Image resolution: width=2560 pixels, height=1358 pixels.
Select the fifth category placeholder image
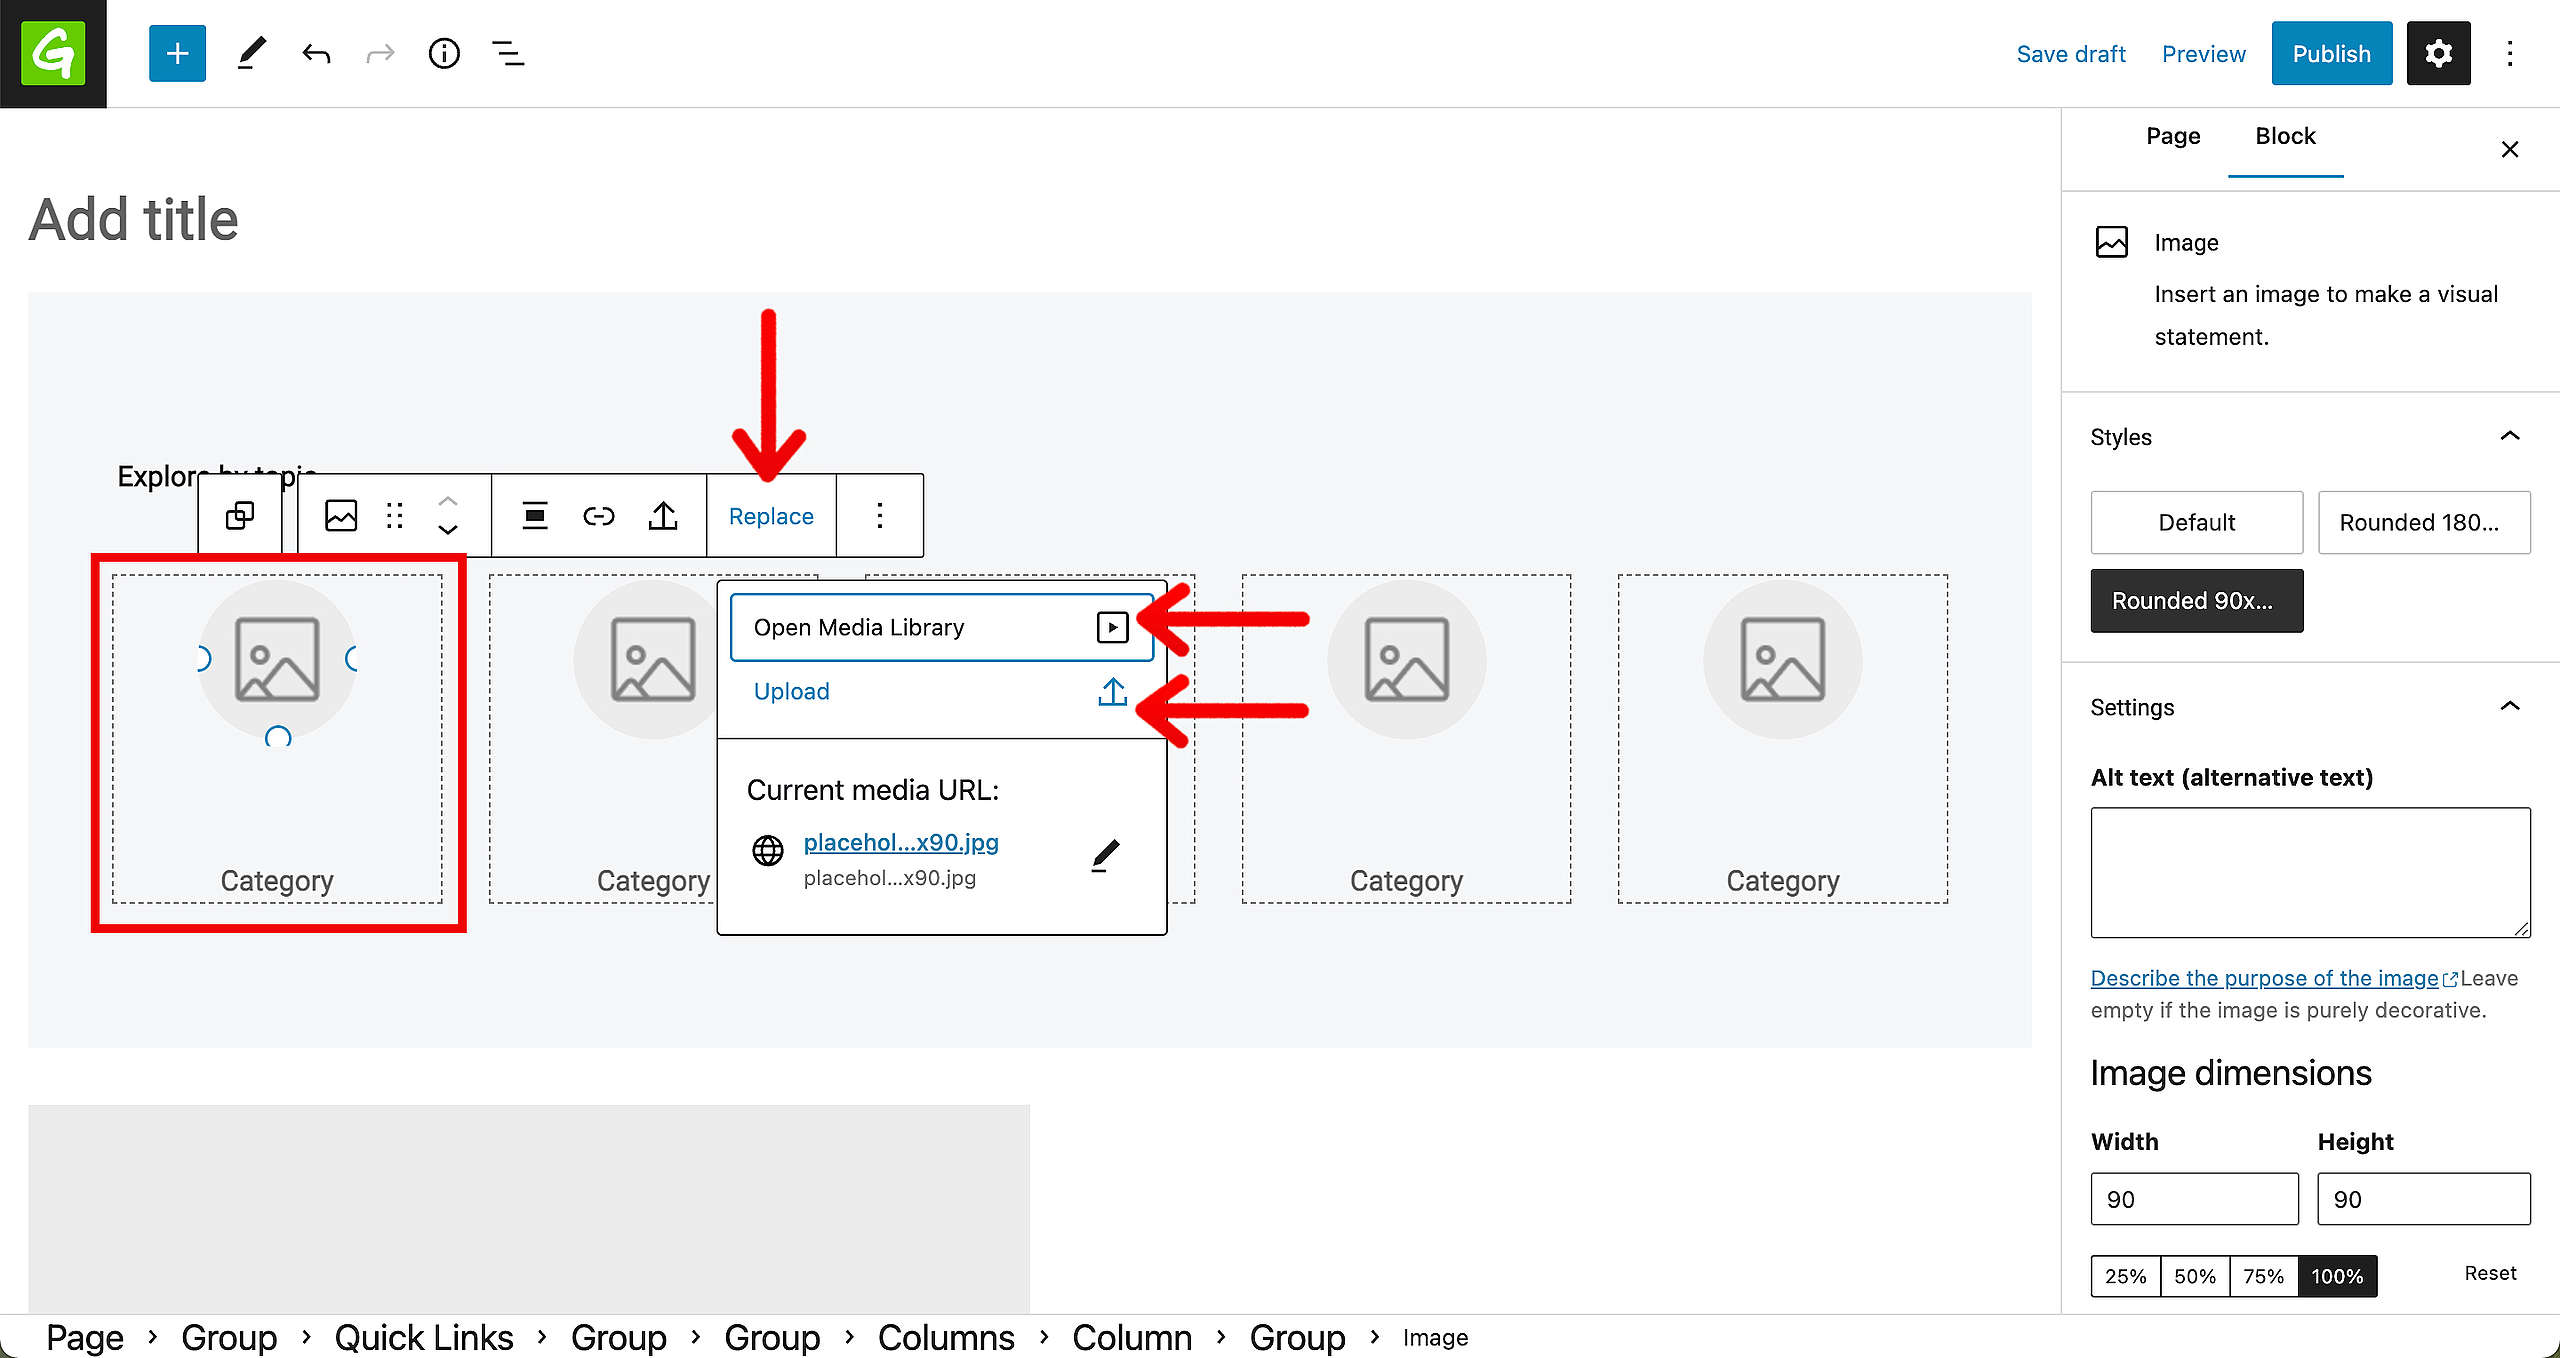pyautogui.click(x=1783, y=660)
